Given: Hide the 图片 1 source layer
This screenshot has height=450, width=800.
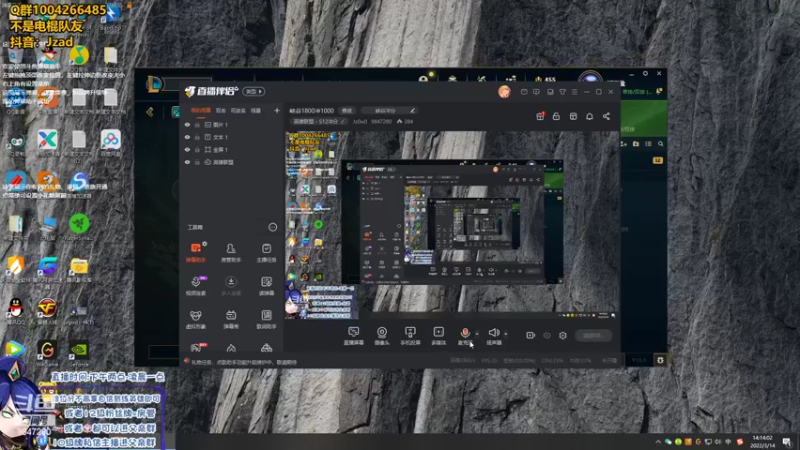Looking at the screenshot, I should (187, 124).
